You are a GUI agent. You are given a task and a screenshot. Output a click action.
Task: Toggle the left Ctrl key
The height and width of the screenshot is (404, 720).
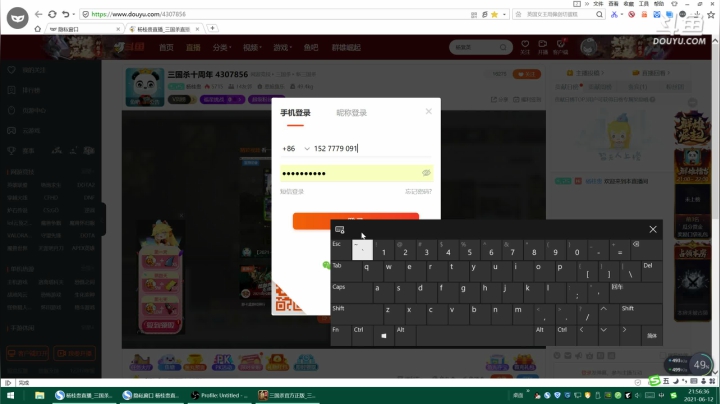pos(362,336)
